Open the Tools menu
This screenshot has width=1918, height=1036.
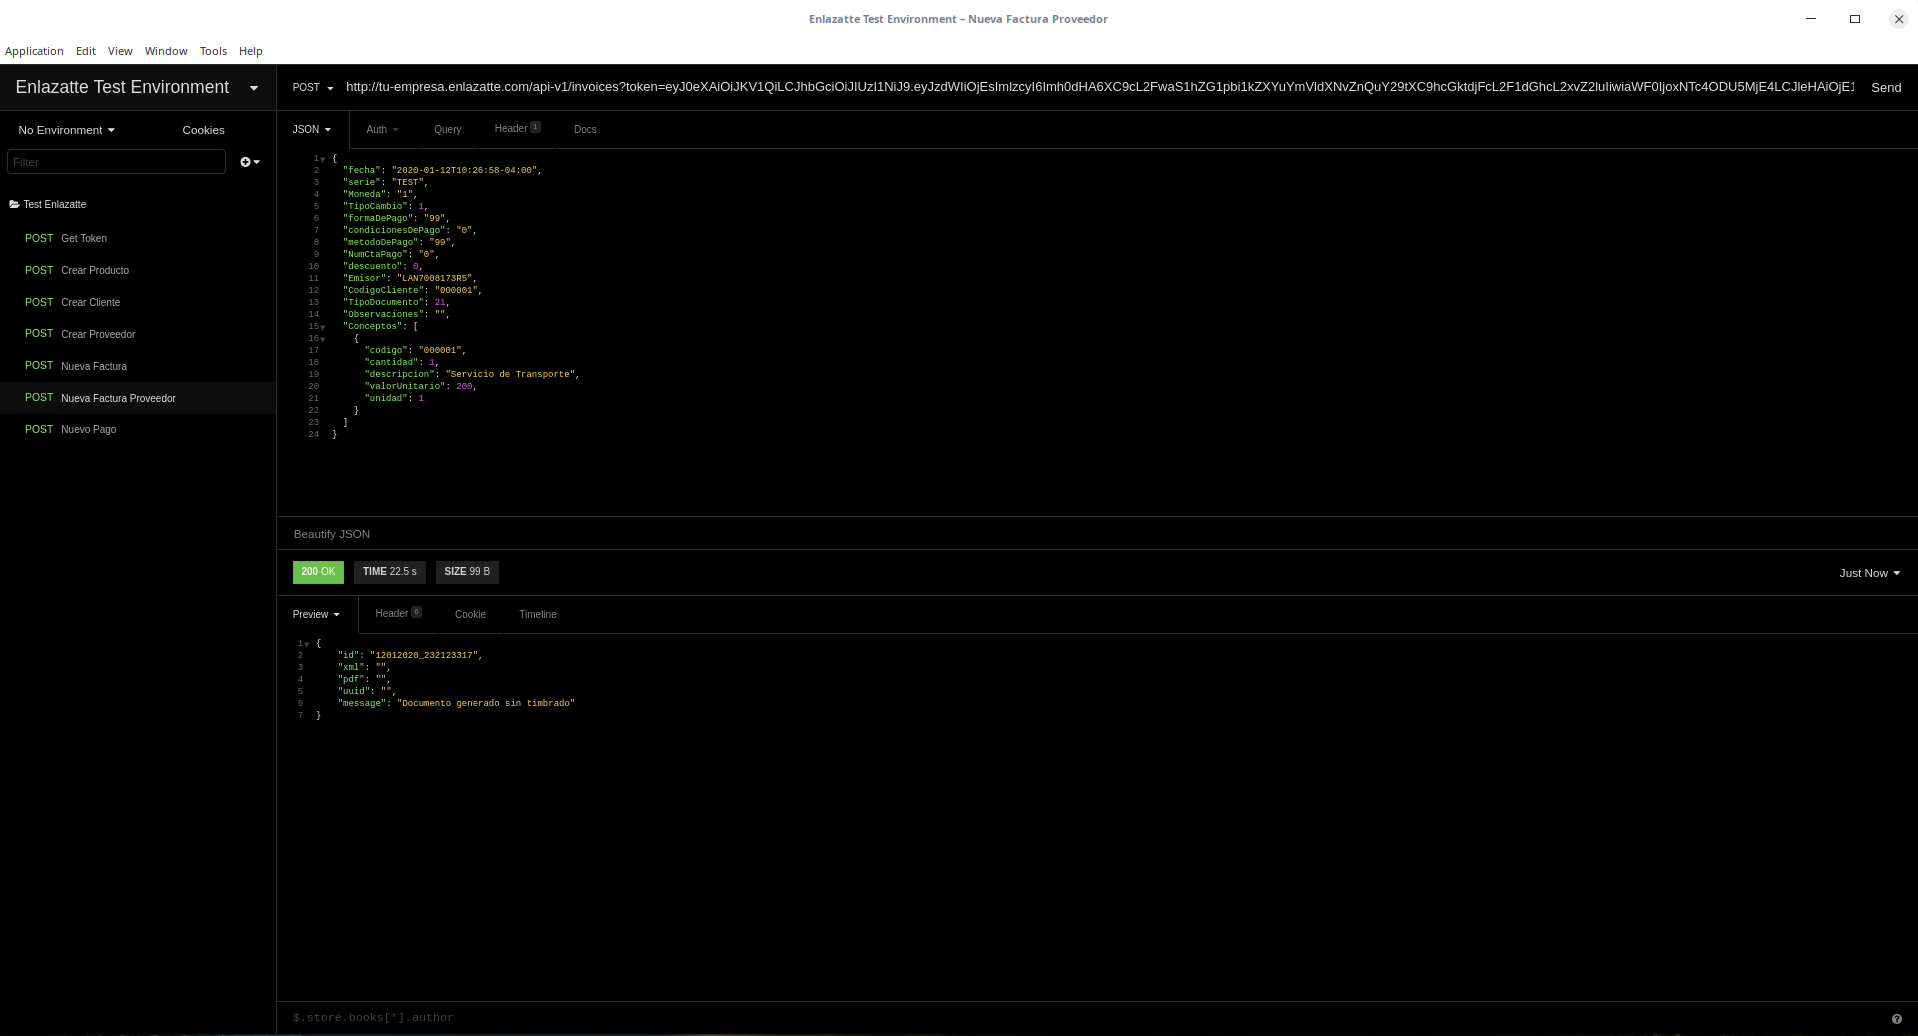pos(213,51)
